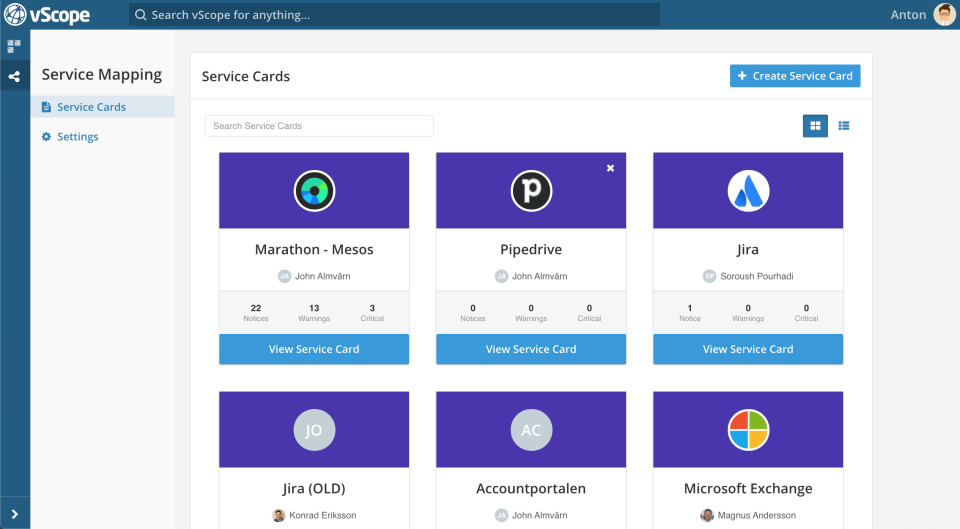Click the Jira (OLD) card title
The width and height of the screenshot is (960, 529).
tap(314, 489)
